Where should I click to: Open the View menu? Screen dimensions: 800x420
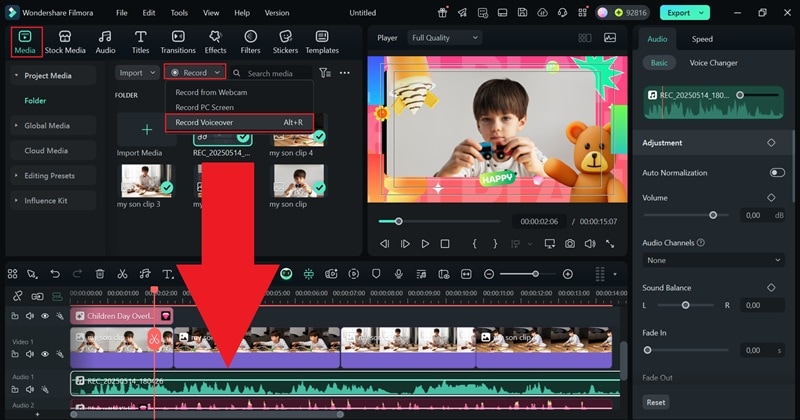point(211,13)
